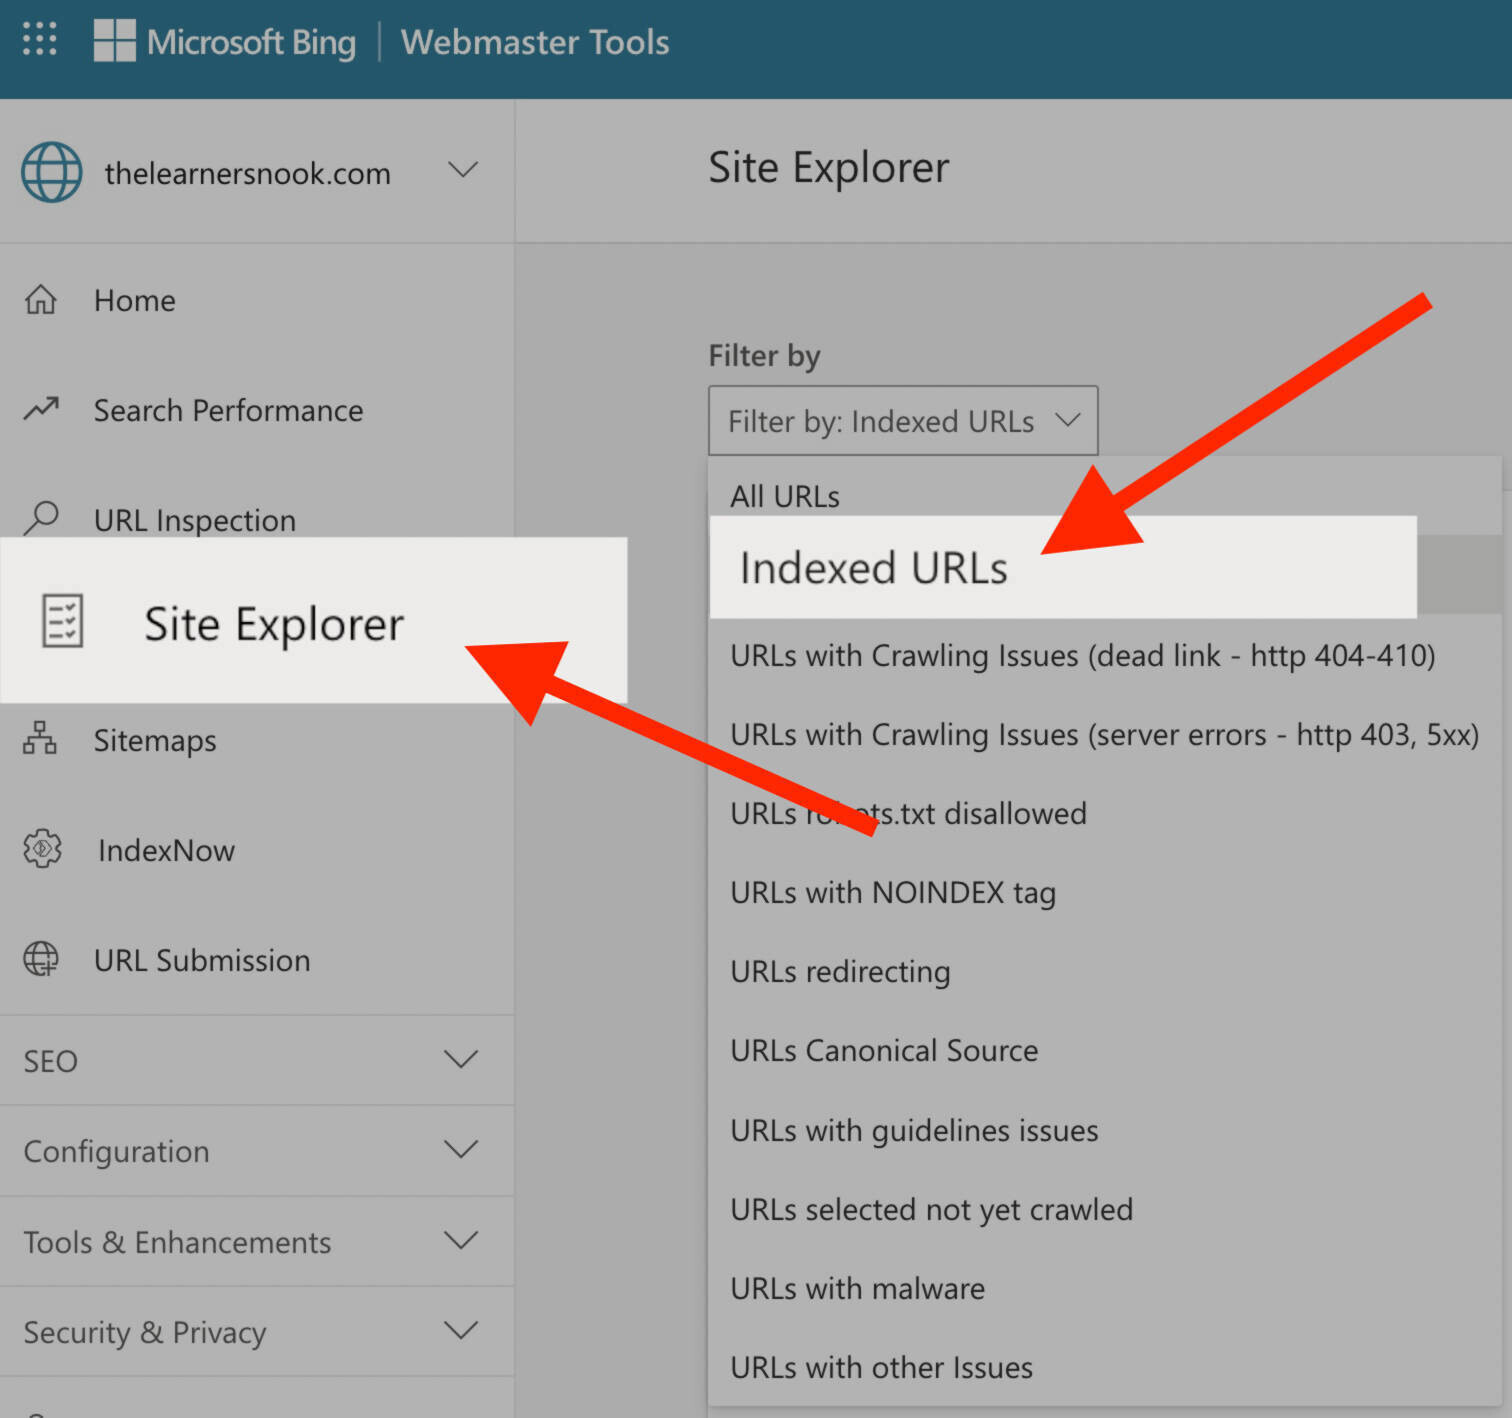Screen dimensions: 1512x1418
Task: Choose 'URLs with NOINDEX tag' filter option
Action: click(893, 892)
